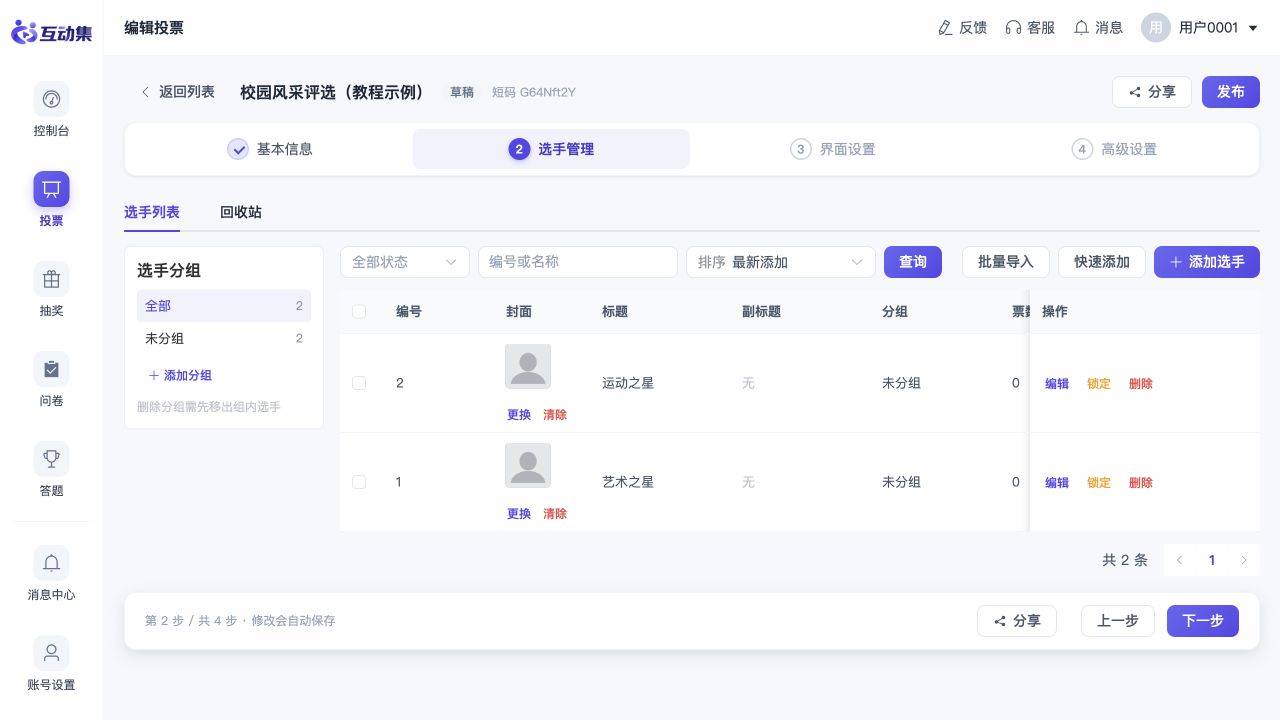Click the user avatar circle 用
The height and width of the screenshot is (720, 1280).
[x=1156, y=28]
